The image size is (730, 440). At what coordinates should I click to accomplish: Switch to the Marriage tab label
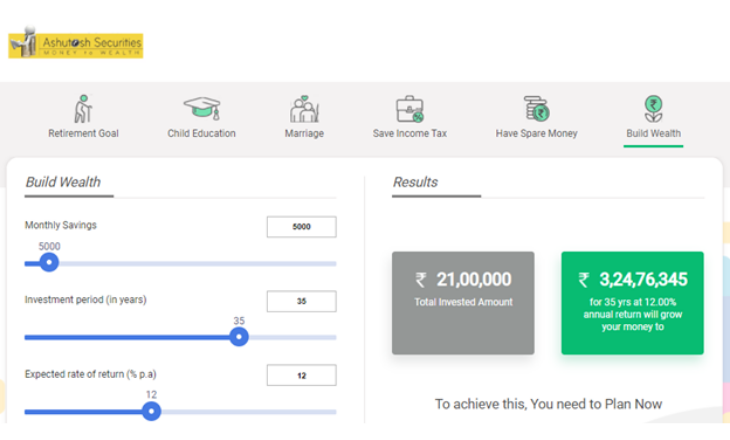tap(304, 134)
